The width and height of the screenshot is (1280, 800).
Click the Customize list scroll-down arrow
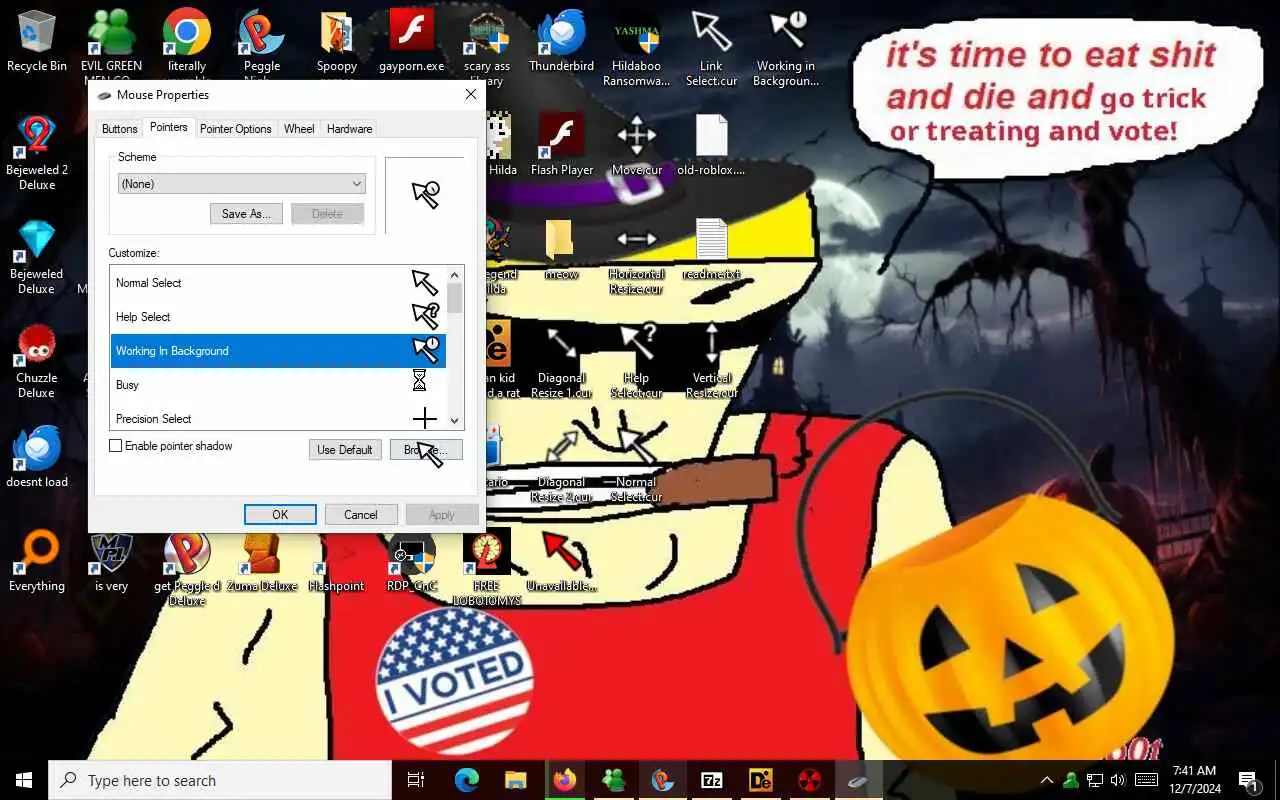click(x=455, y=421)
